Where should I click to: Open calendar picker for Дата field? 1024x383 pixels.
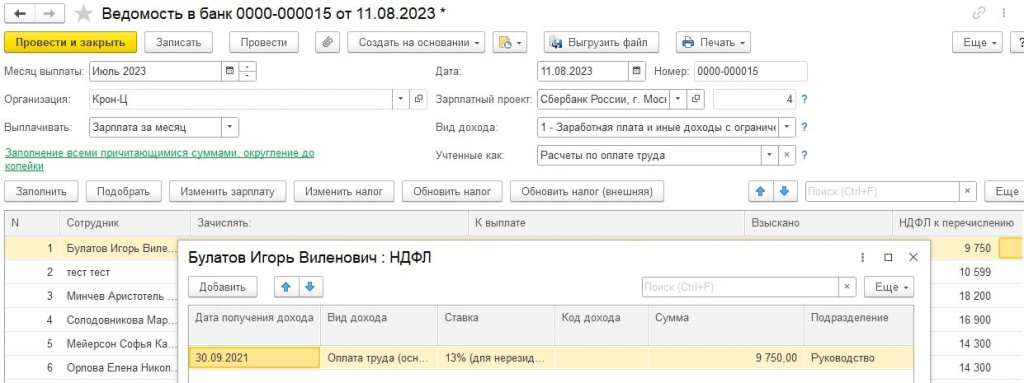point(637,71)
